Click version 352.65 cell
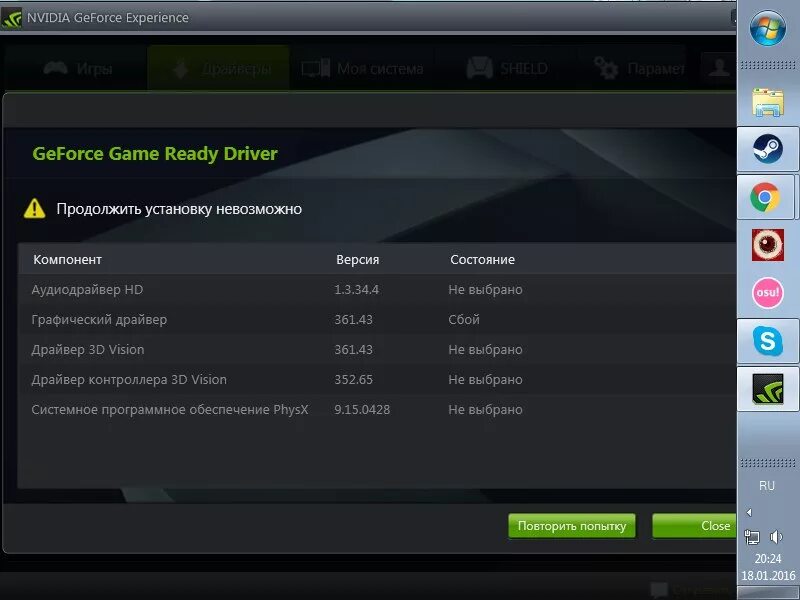Screen dimensions: 800x600 354,380
